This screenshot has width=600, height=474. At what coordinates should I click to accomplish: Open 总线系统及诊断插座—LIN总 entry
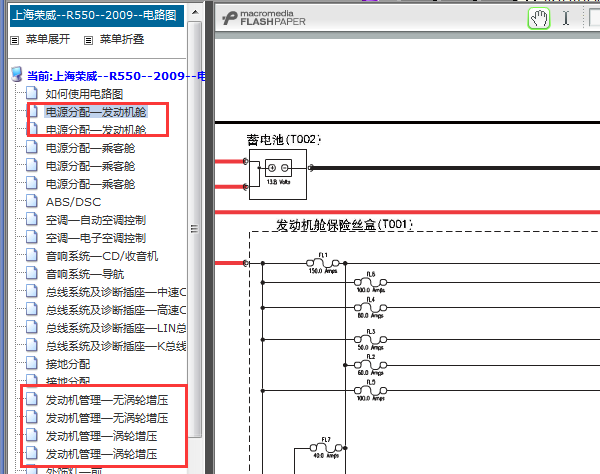(x=116, y=328)
